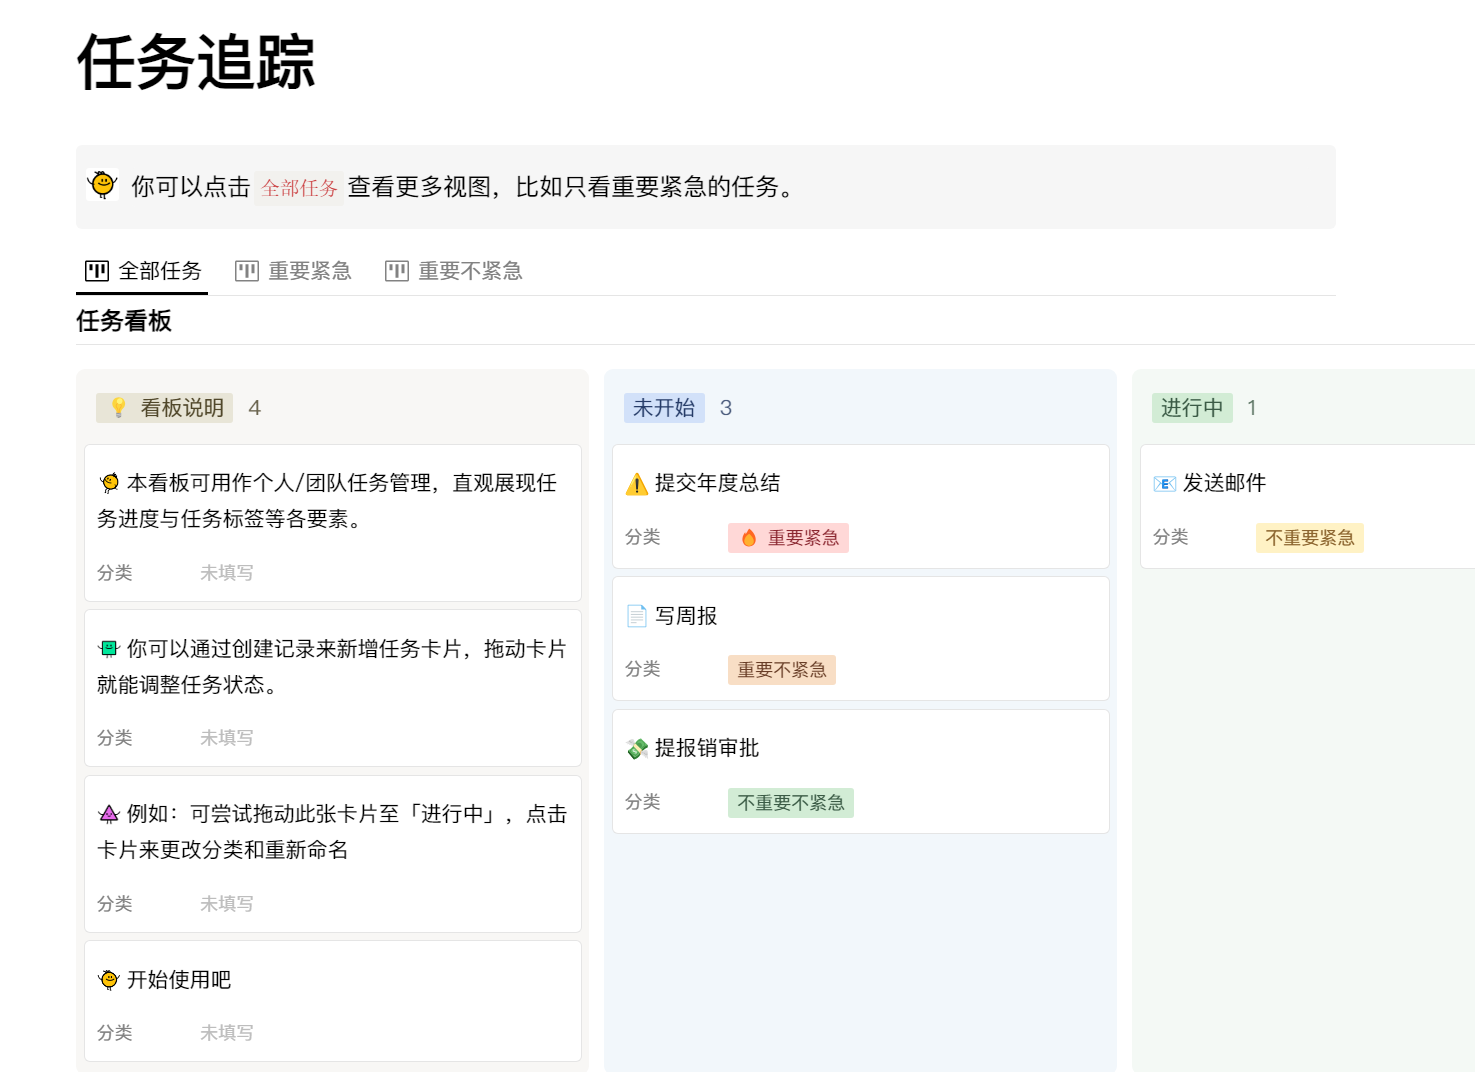
Task: Click the yellow 不重要紧急 tag on 发送邮件
Action: coord(1309,538)
